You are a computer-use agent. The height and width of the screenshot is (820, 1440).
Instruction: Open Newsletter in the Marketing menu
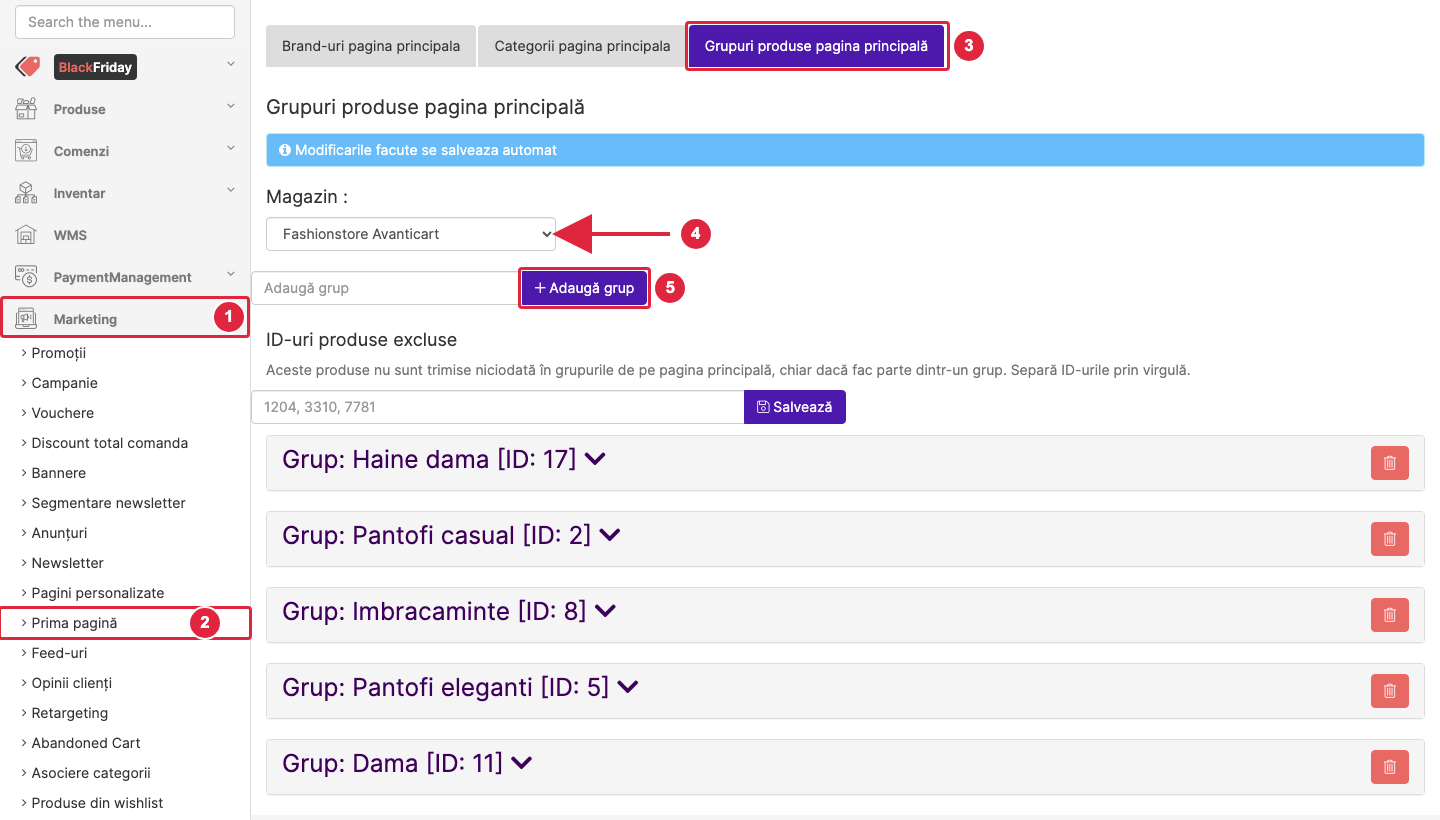(67, 563)
